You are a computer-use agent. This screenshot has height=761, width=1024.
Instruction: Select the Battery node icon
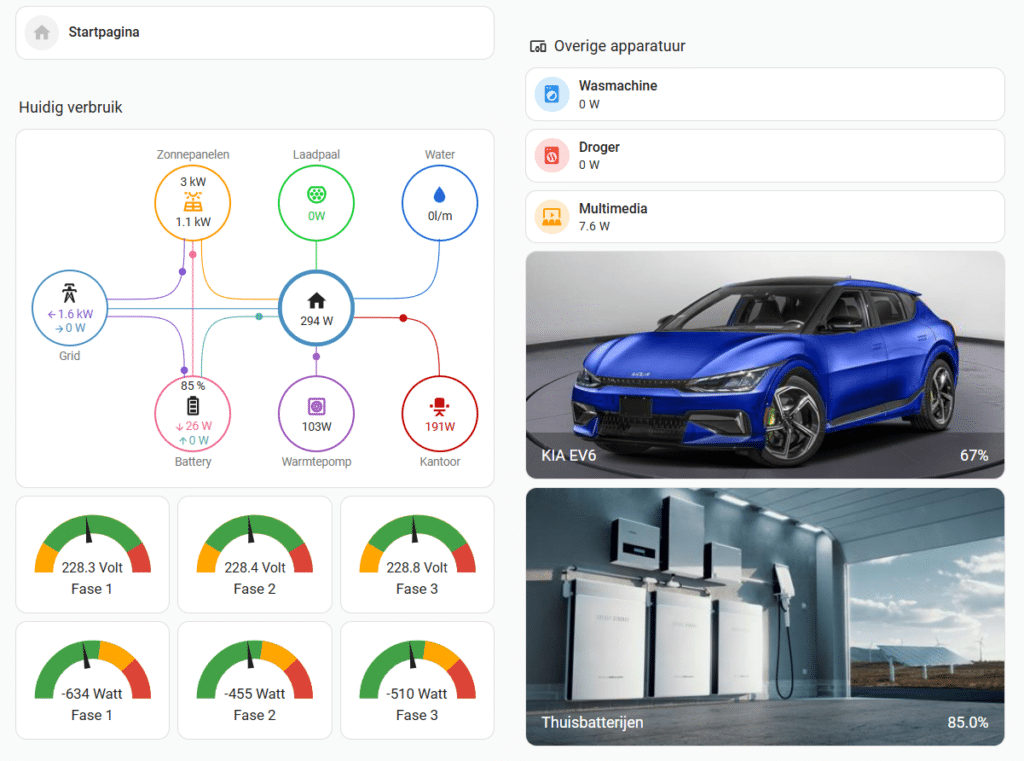click(193, 406)
